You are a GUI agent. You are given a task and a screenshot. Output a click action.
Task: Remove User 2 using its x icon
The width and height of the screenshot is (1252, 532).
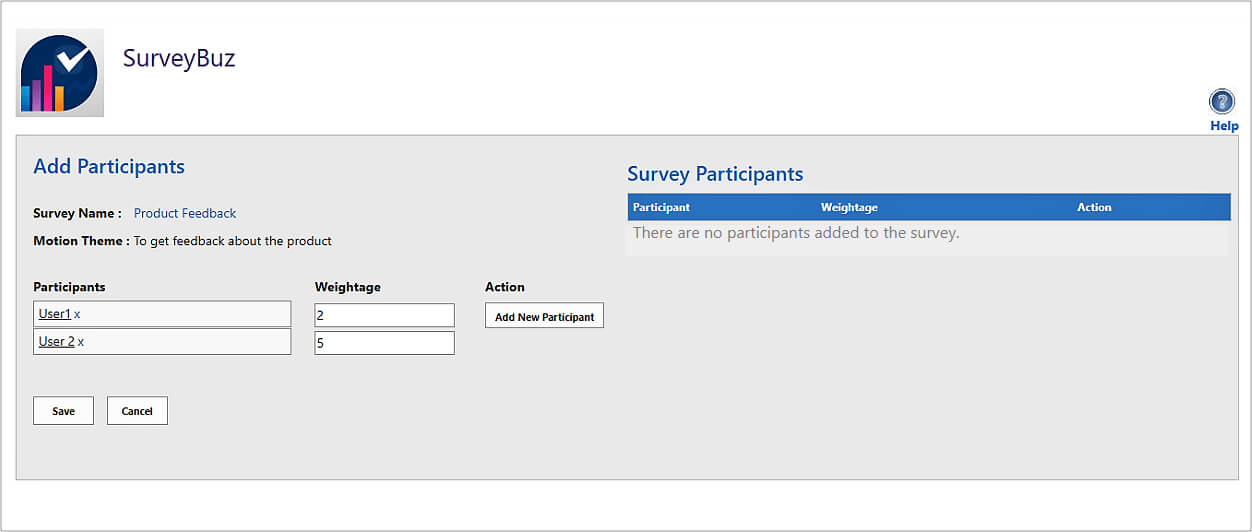coord(81,342)
